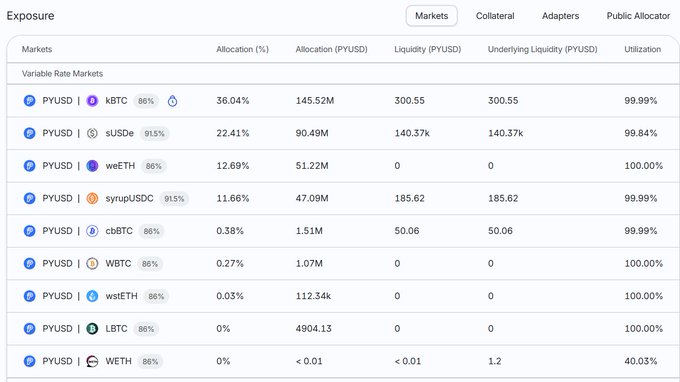Click the Allocation (%) column header
Screen dimensions: 680x382
point(242,49)
